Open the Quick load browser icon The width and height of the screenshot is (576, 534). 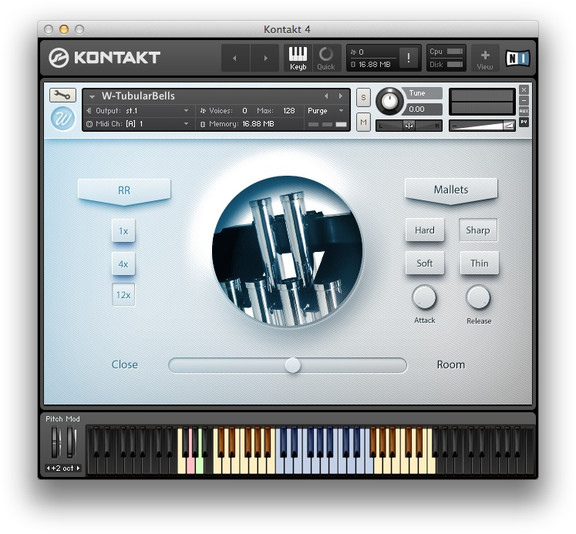tap(326, 58)
